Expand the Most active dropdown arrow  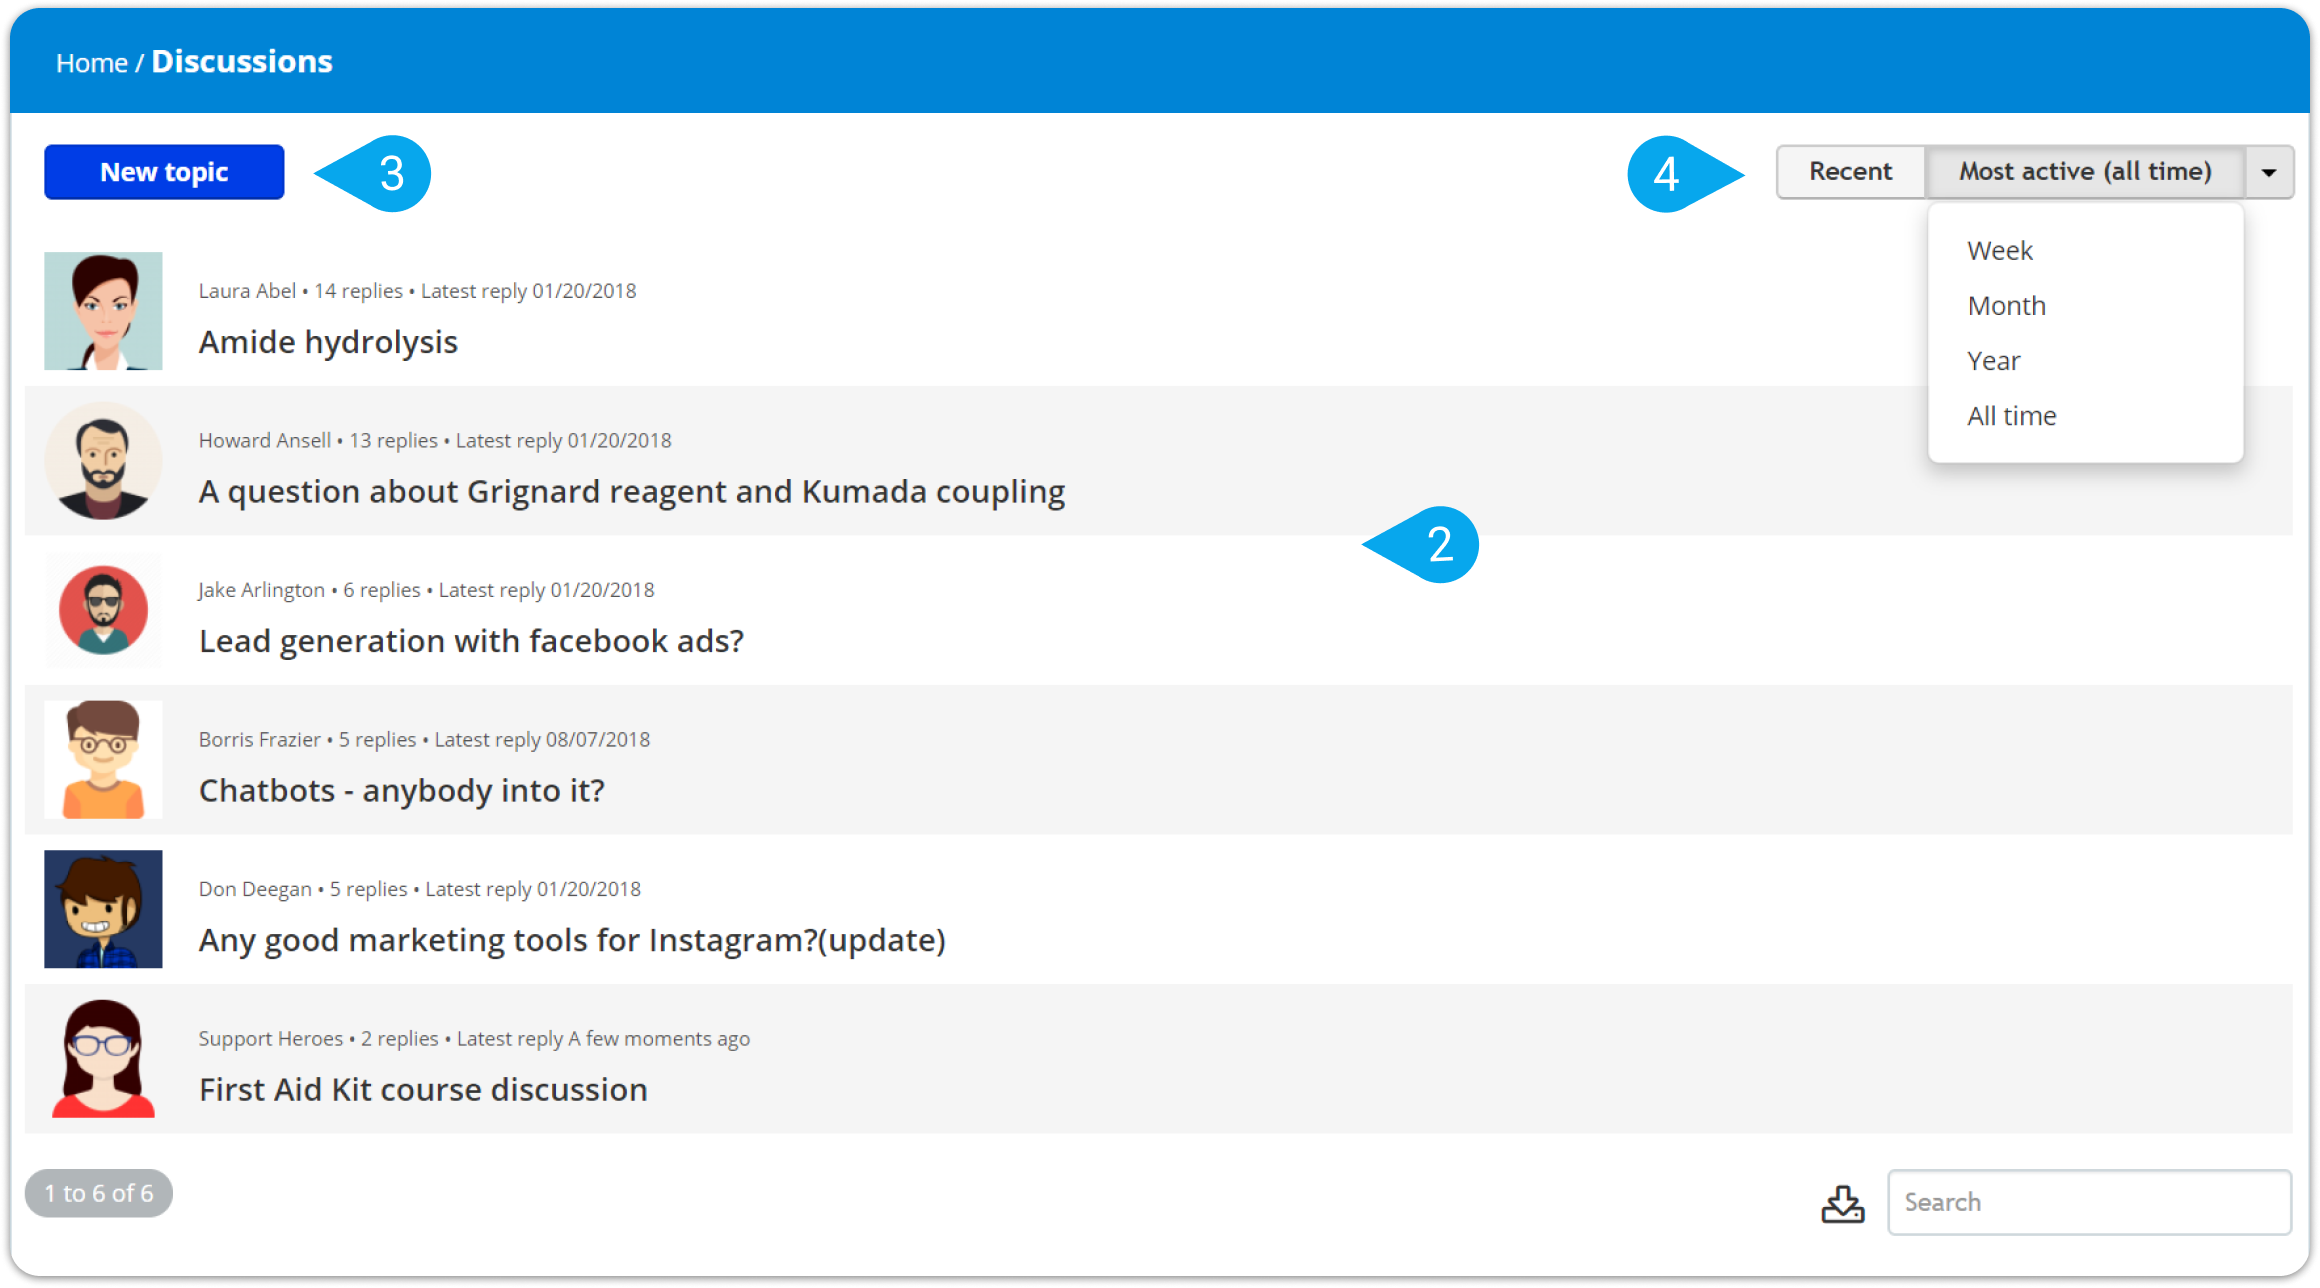tap(2269, 172)
